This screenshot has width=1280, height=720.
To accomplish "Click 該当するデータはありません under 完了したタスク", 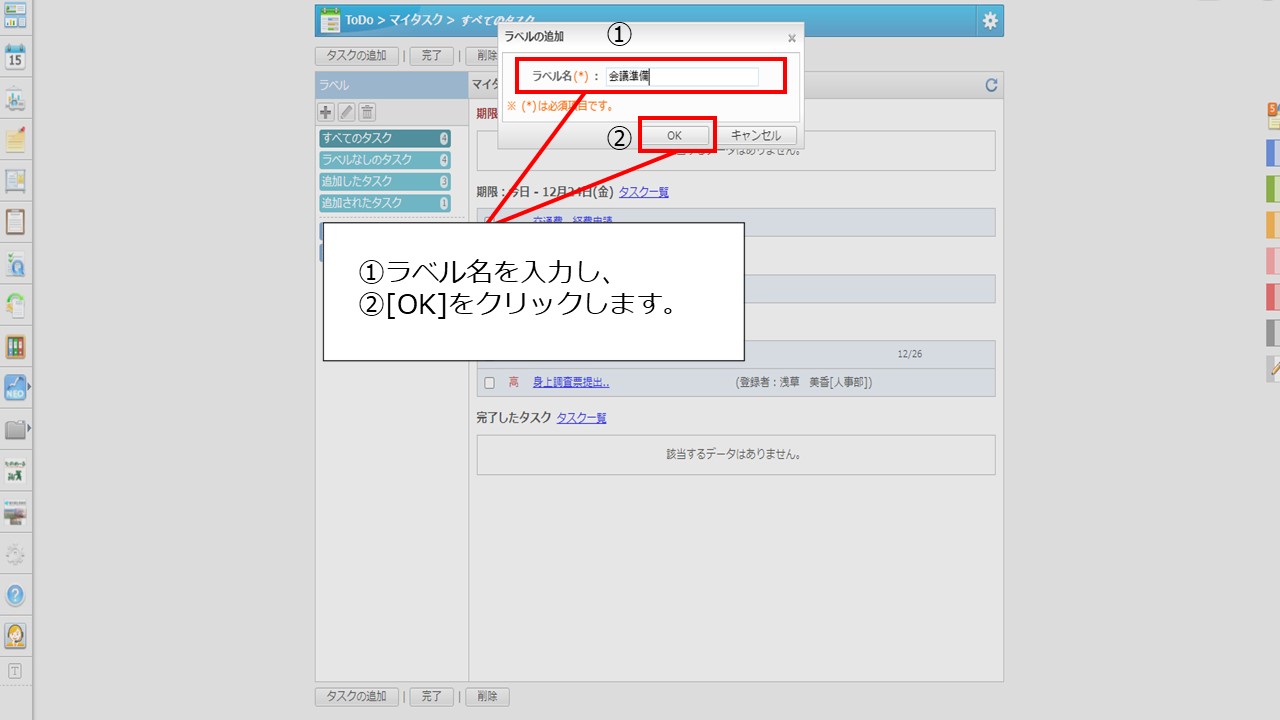I will click(735, 454).
